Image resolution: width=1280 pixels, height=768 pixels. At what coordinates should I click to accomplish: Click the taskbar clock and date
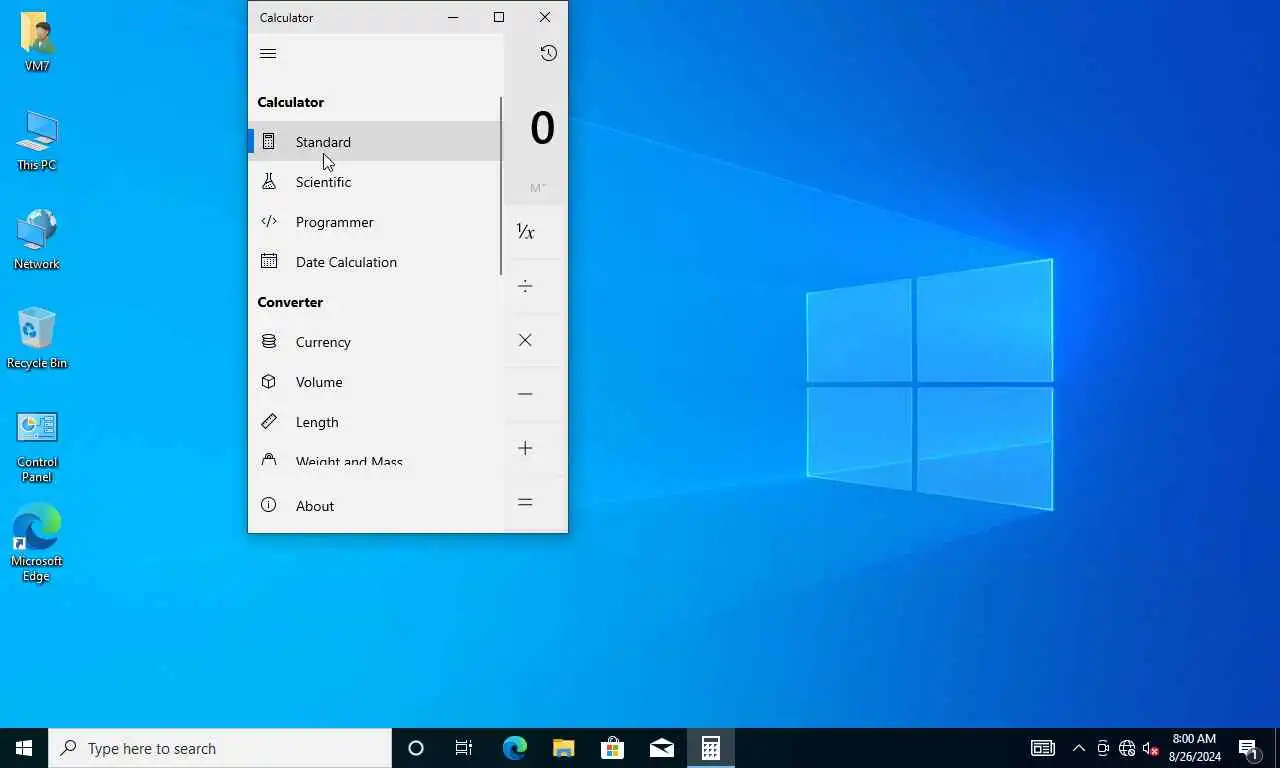coord(1194,748)
